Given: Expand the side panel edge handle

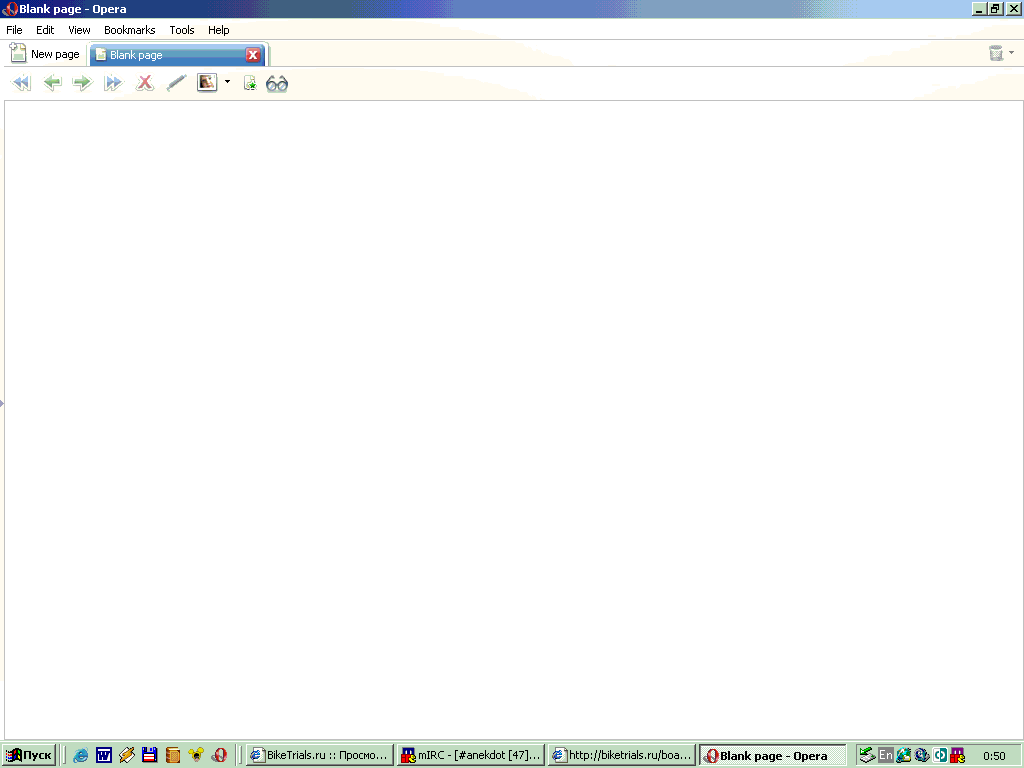Looking at the screenshot, I should point(2,403).
